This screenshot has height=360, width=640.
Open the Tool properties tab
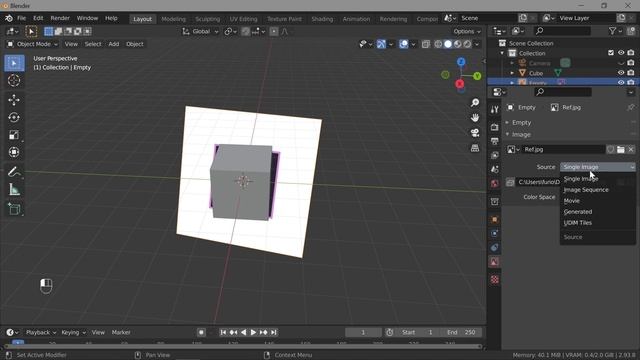(x=495, y=109)
